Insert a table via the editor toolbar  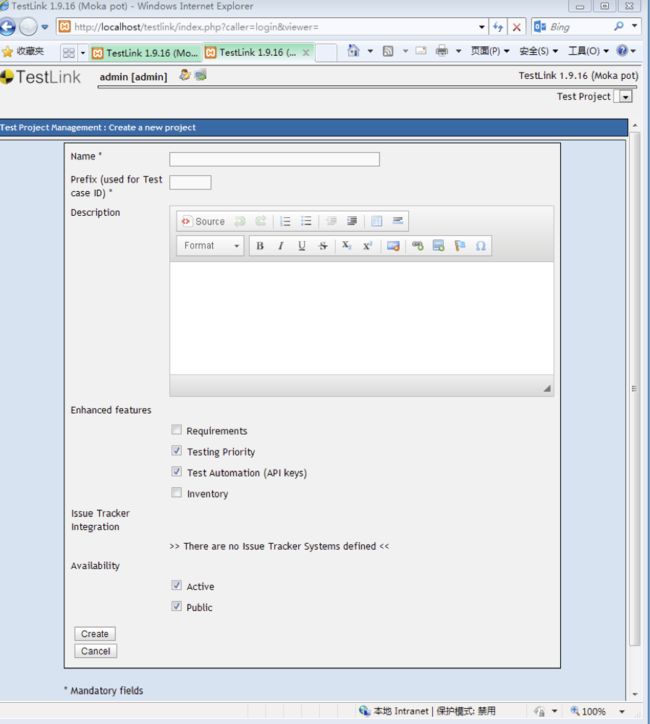377,221
